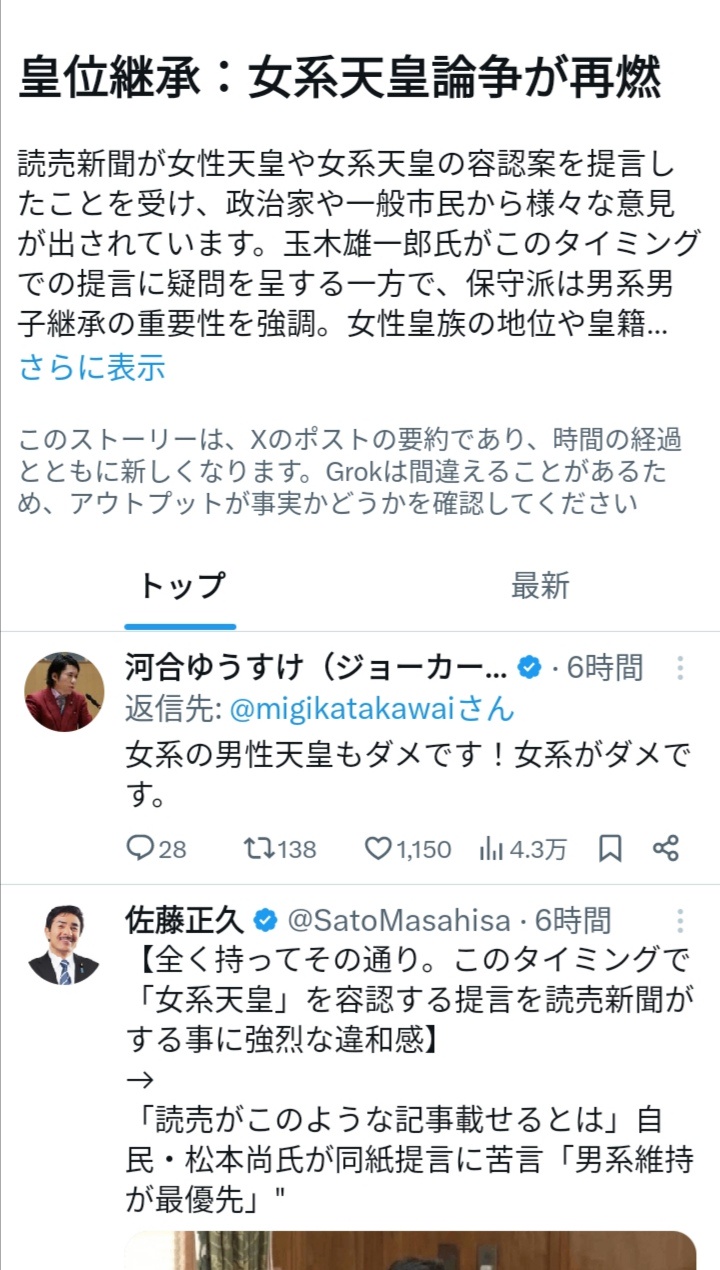Screen dimensions: 720x1270
Task: Like 河合ゆうすけ's post with the heart icon
Action: 377,849
